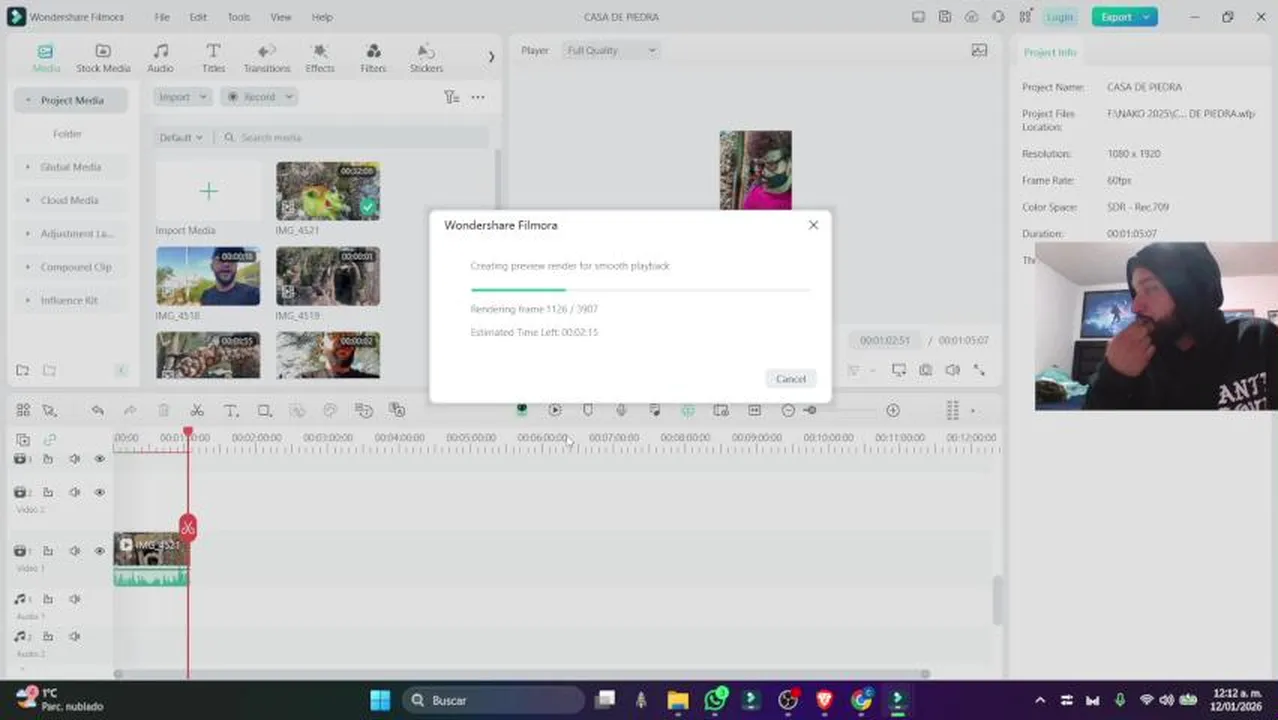
Task: Click the Render Preview icon above timeline
Action: pos(555,410)
